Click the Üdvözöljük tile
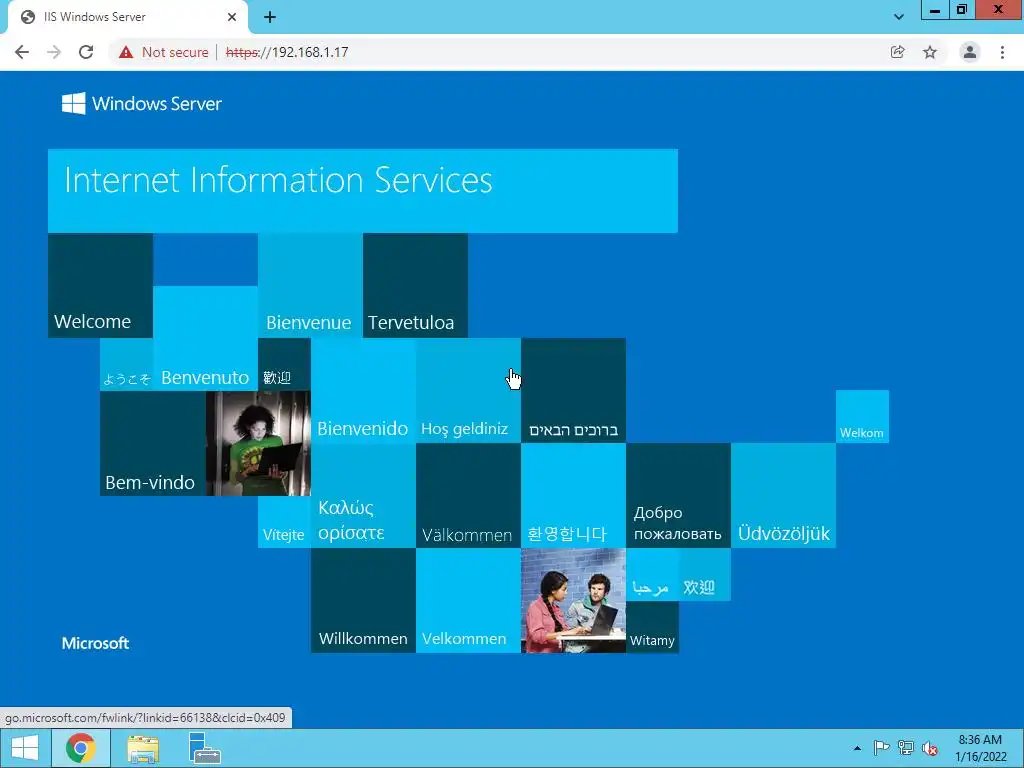The image size is (1024, 768). click(784, 496)
